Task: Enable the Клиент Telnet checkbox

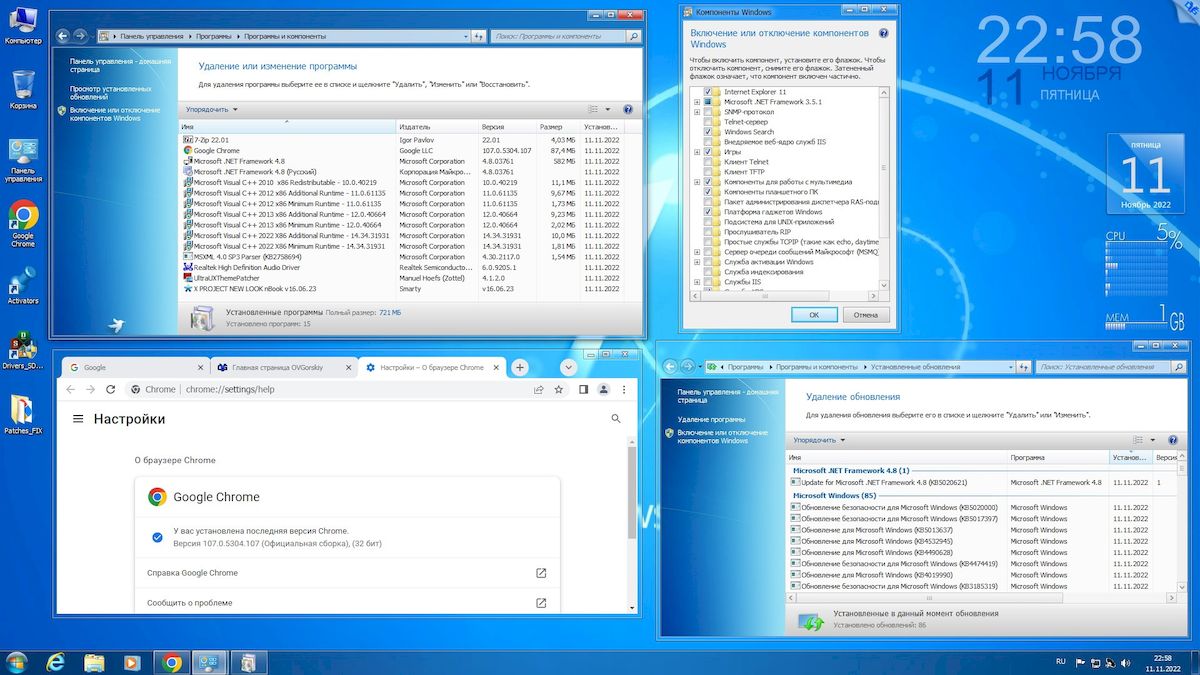Action: click(x=708, y=162)
